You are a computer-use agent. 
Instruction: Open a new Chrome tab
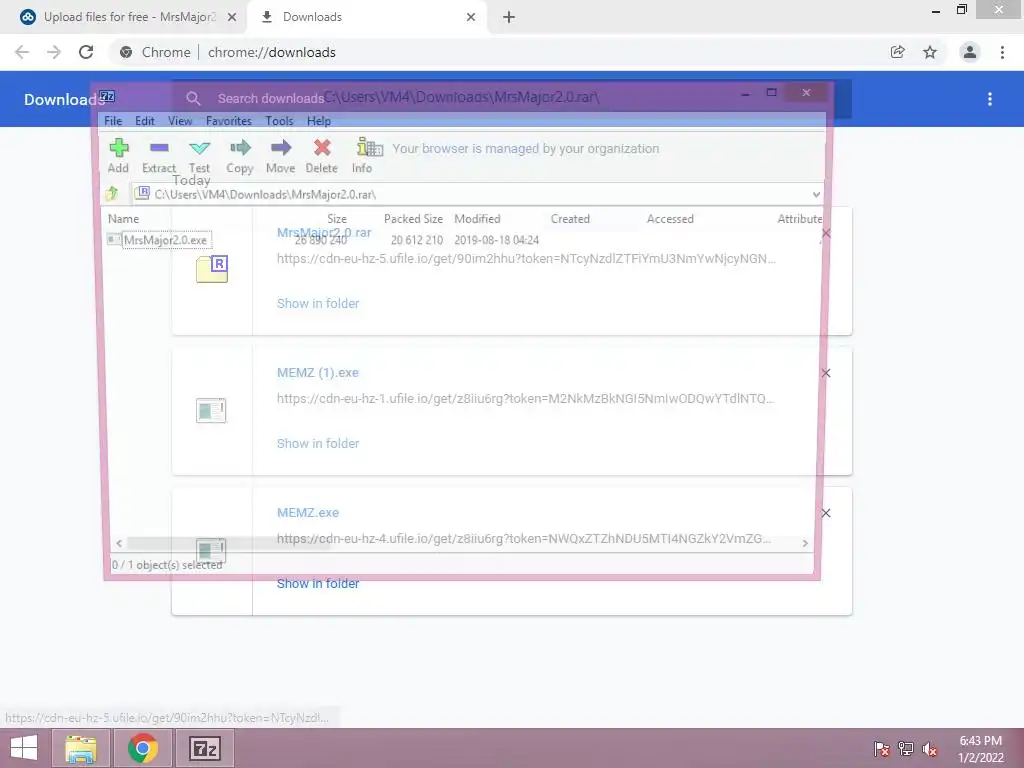509,17
